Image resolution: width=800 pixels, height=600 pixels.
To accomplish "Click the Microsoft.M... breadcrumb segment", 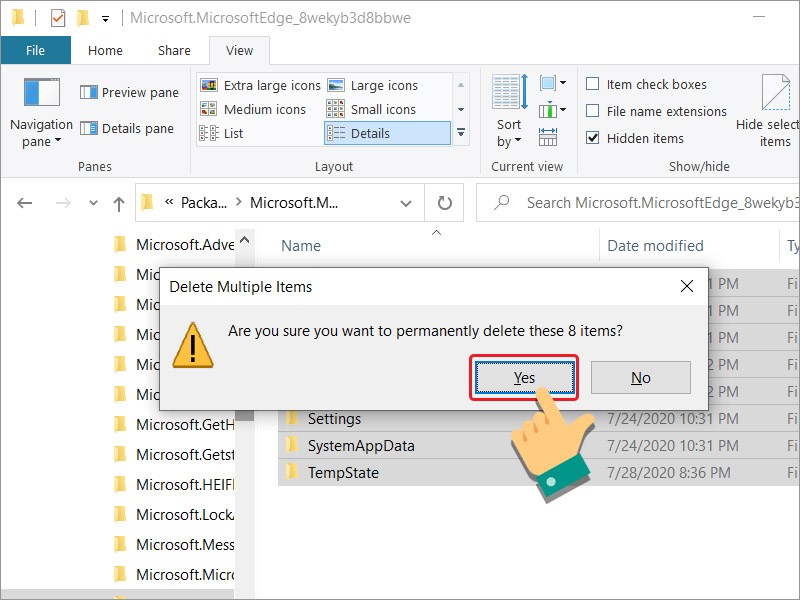I will coord(294,203).
